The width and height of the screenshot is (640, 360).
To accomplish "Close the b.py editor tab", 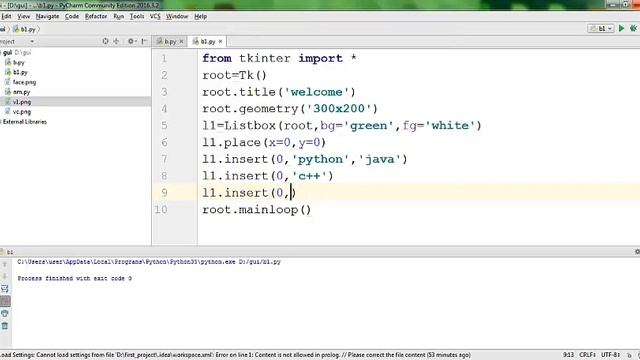I will [x=181, y=42].
